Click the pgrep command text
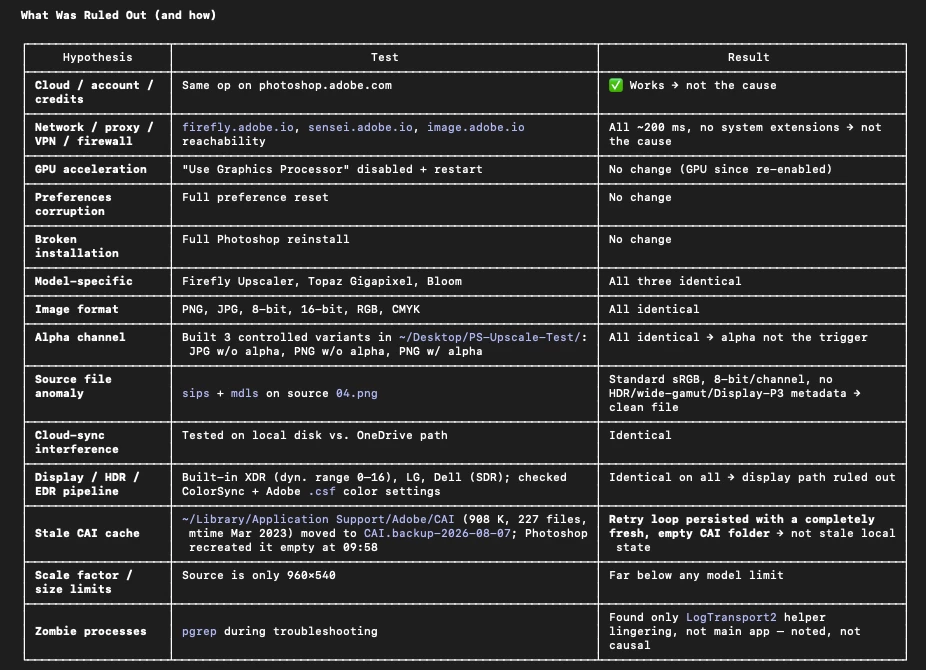The image size is (926, 670). pyautogui.click(x=199, y=631)
